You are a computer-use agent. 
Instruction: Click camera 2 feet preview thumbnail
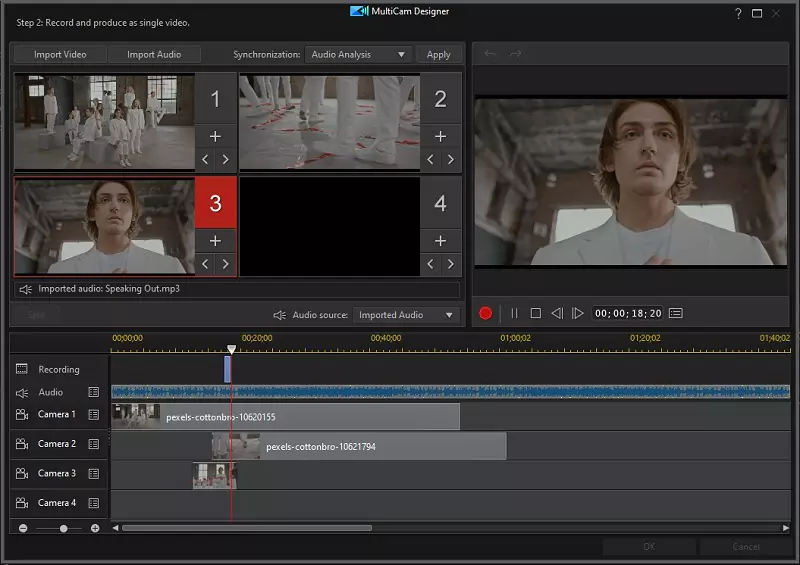(x=330, y=121)
